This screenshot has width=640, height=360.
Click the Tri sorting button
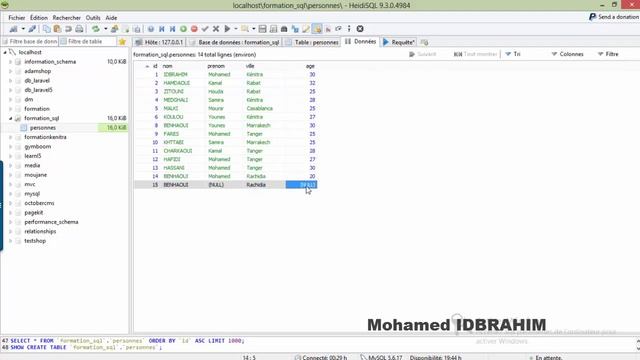pyautogui.click(x=513, y=54)
